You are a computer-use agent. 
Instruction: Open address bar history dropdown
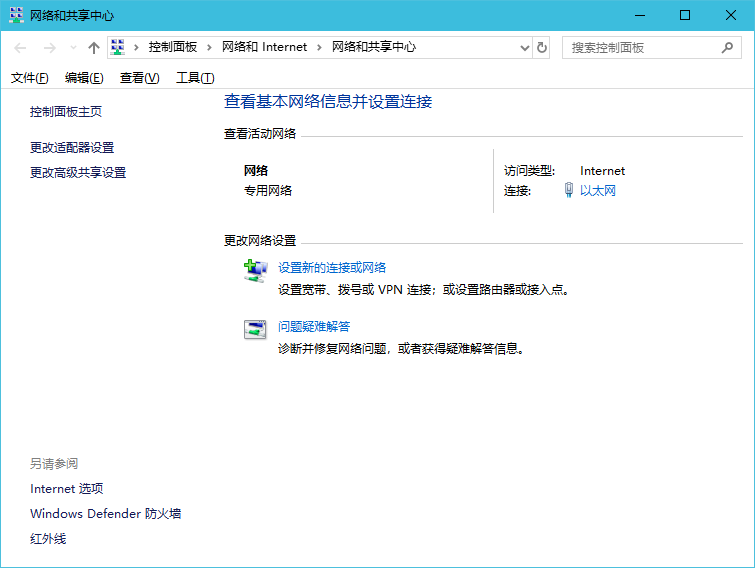pos(525,48)
